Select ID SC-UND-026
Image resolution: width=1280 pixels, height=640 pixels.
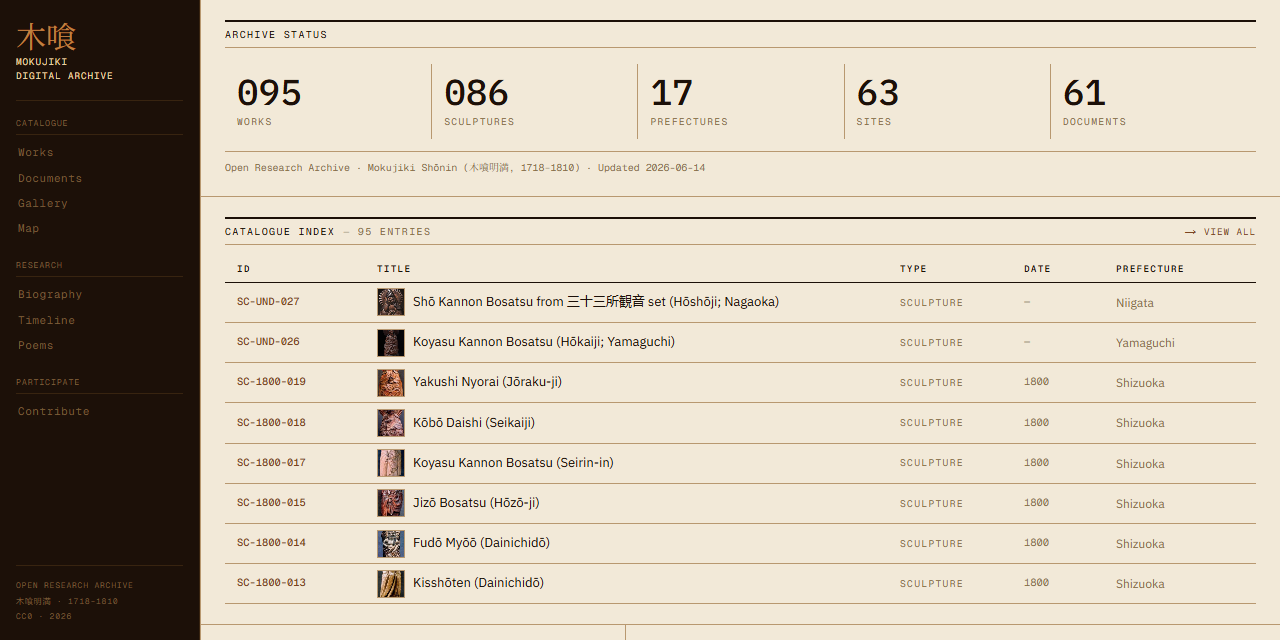tap(268, 342)
